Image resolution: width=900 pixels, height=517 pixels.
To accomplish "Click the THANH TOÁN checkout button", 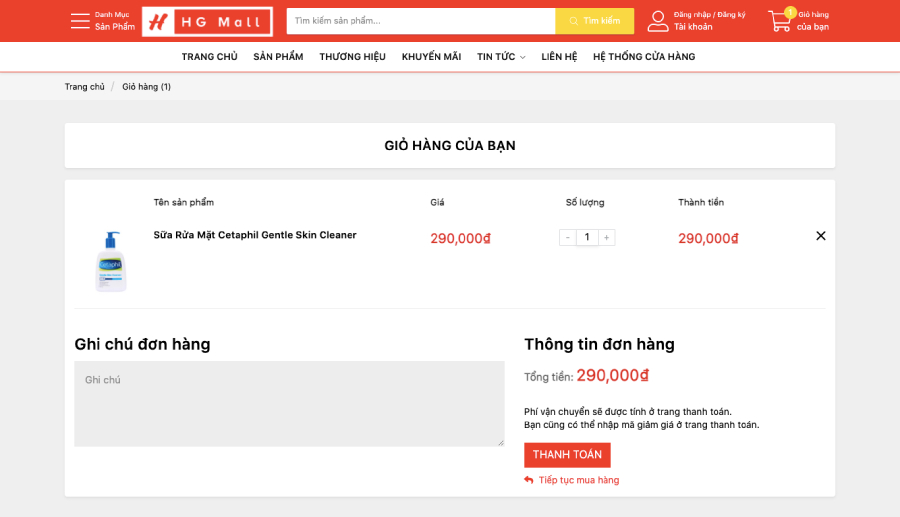I will [567, 455].
